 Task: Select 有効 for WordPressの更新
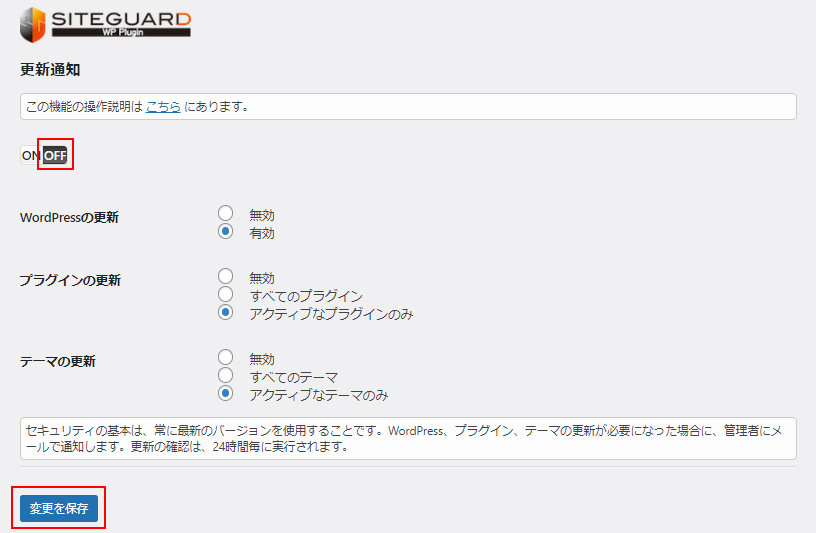(x=225, y=231)
